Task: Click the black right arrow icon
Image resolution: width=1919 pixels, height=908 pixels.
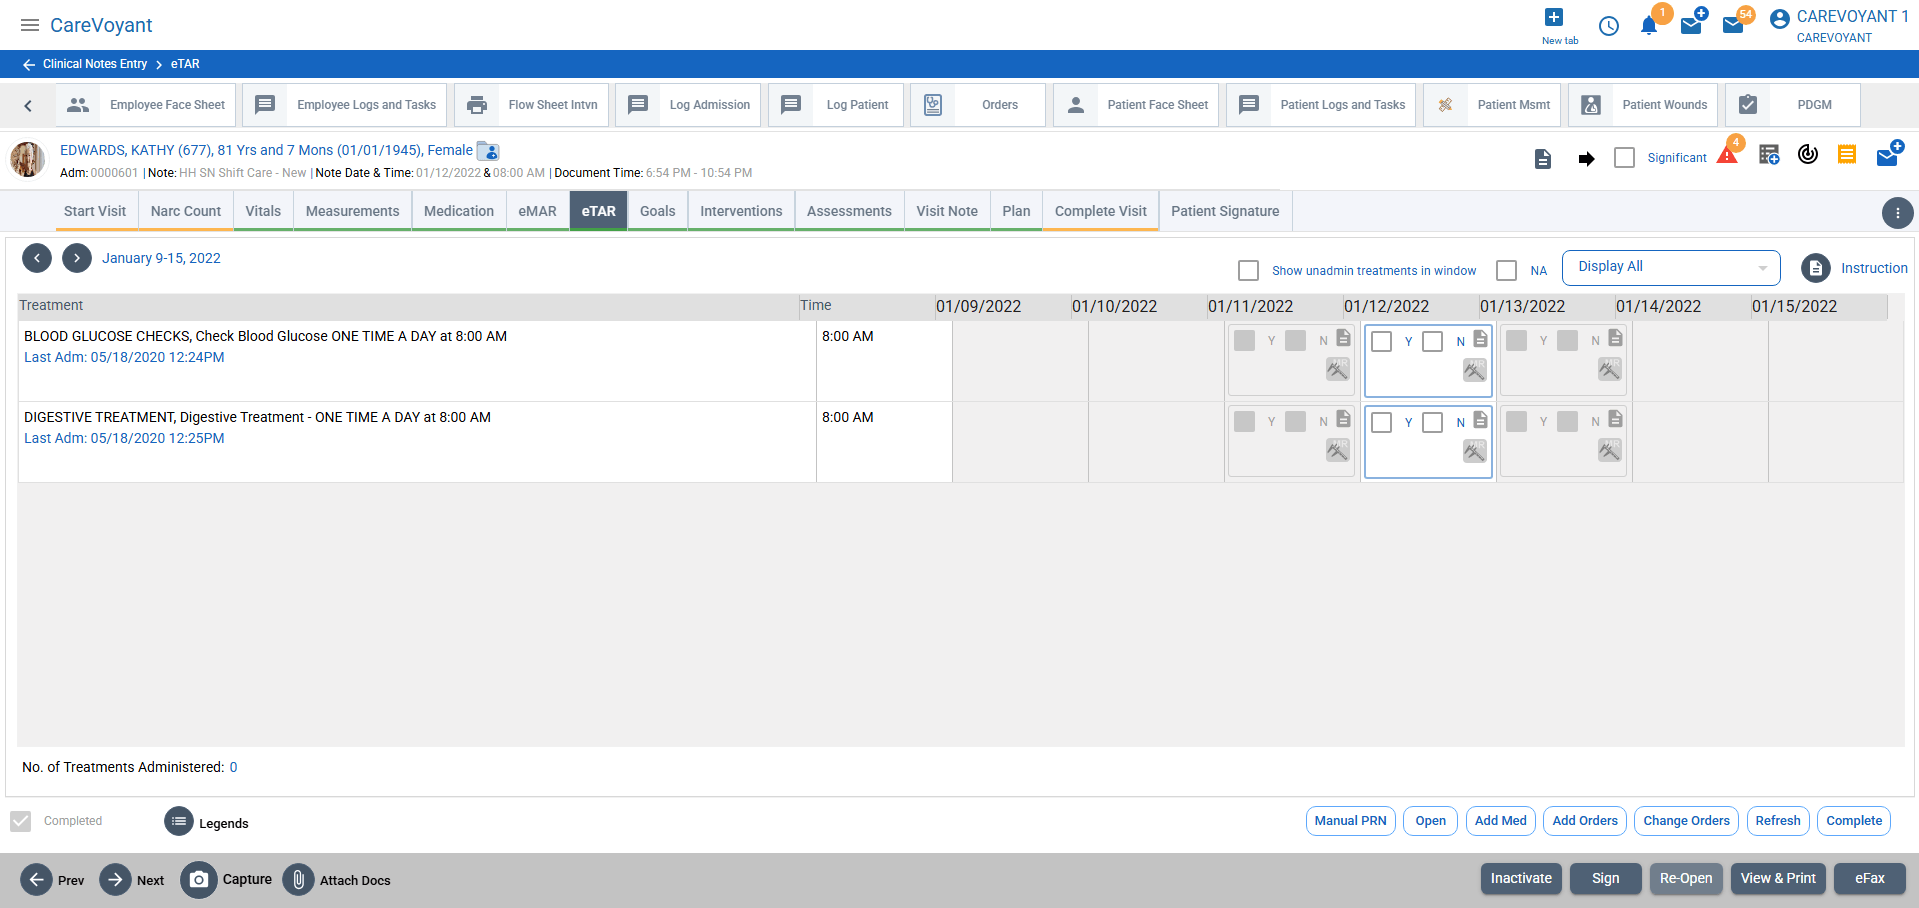Action: coord(1586,158)
